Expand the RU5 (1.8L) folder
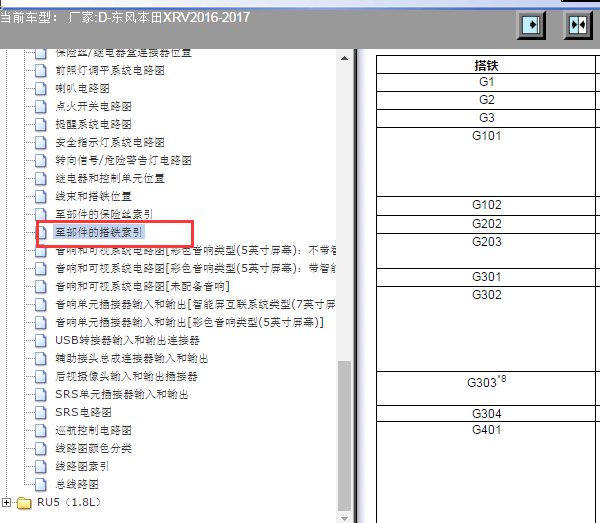 (x=7, y=503)
